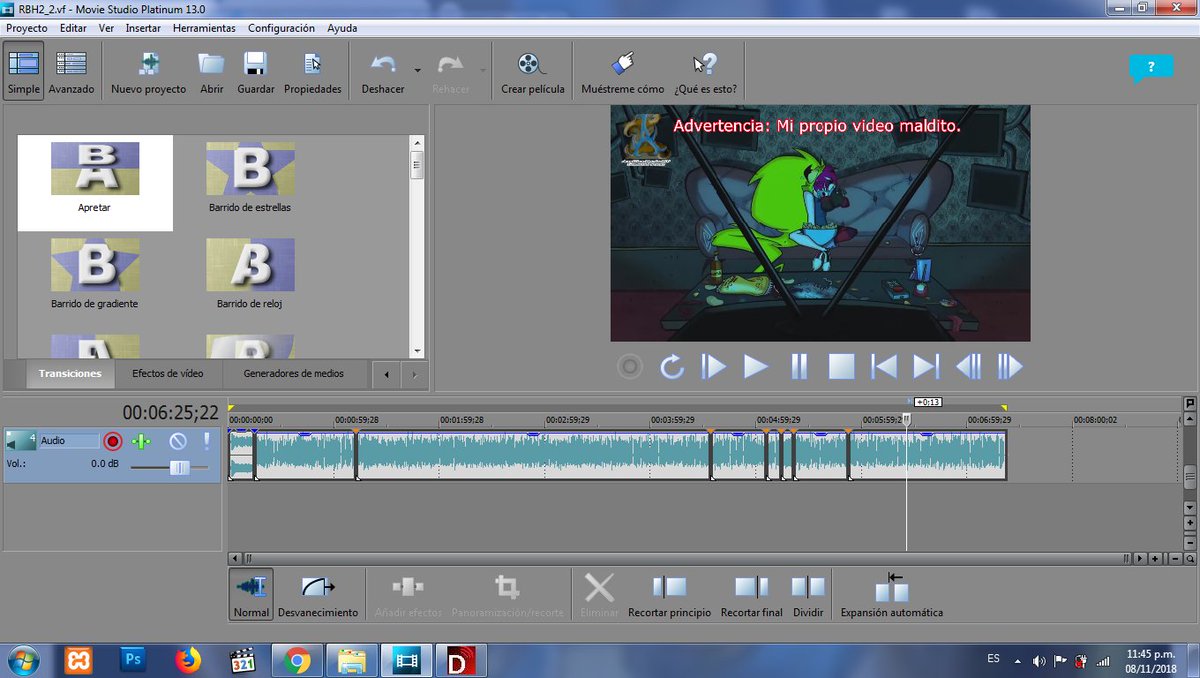Open the Editar menu
Viewport: 1200px width, 678px height.
point(73,28)
